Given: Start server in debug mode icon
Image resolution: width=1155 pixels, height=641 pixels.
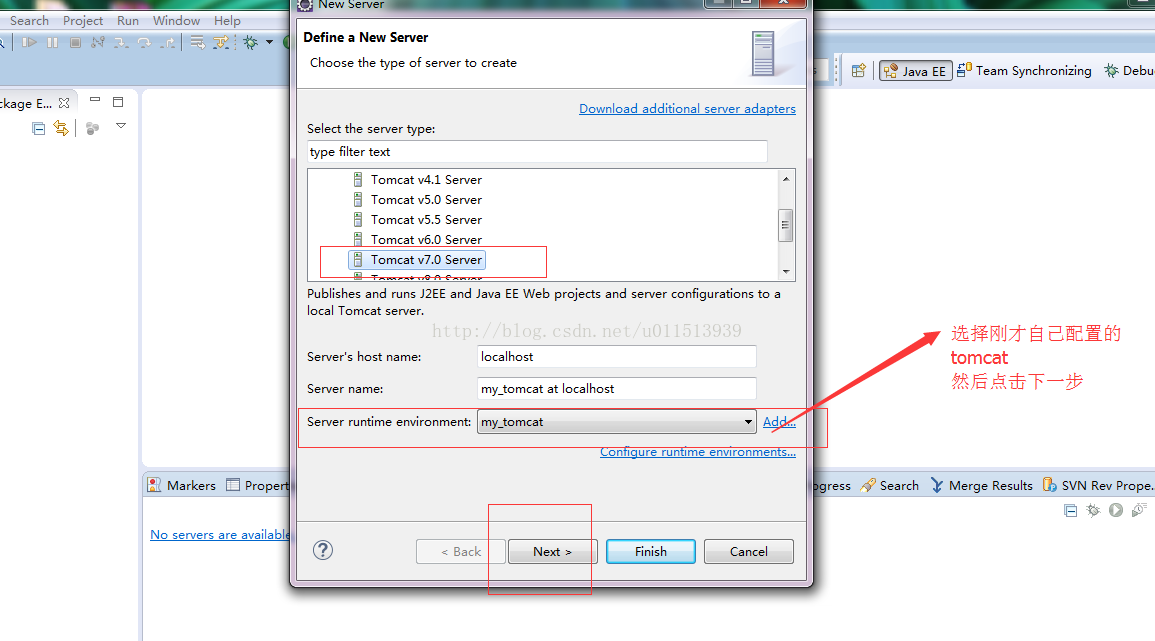Looking at the screenshot, I should pyautogui.click(x=1093, y=510).
